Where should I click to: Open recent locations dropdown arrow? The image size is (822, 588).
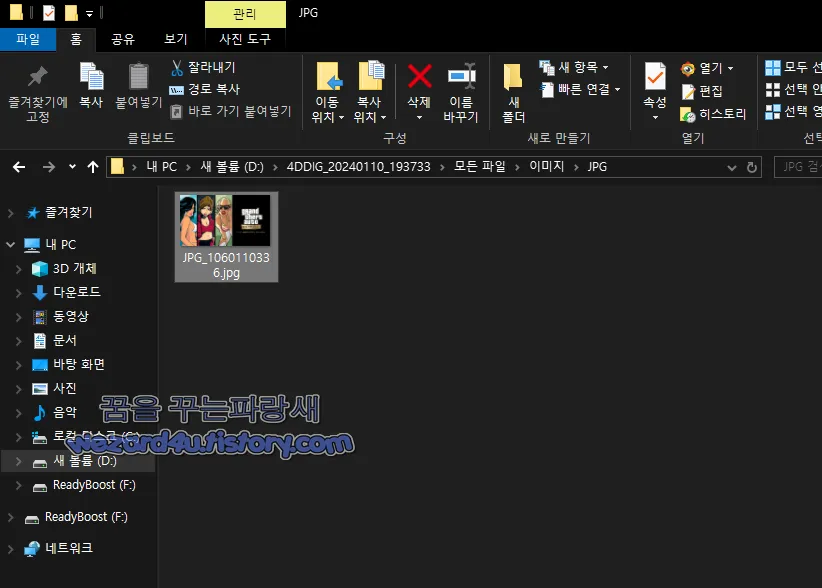72,167
